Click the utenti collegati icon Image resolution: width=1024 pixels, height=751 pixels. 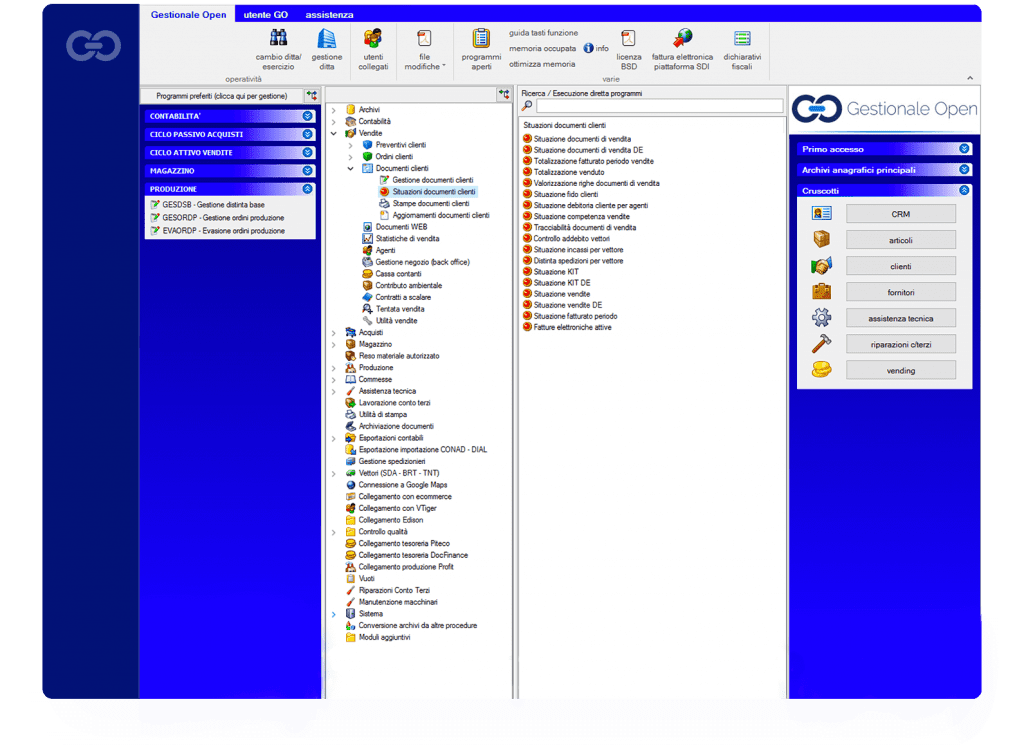[373, 38]
